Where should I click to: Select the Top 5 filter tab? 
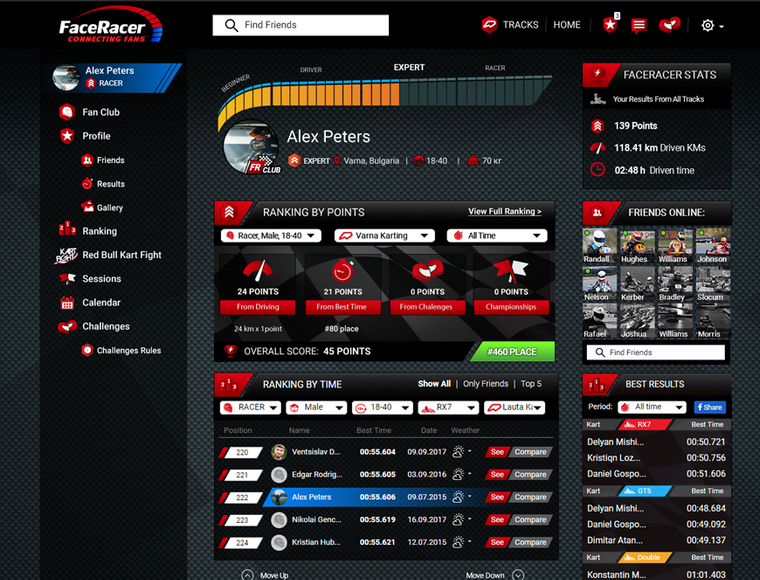[x=531, y=384]
